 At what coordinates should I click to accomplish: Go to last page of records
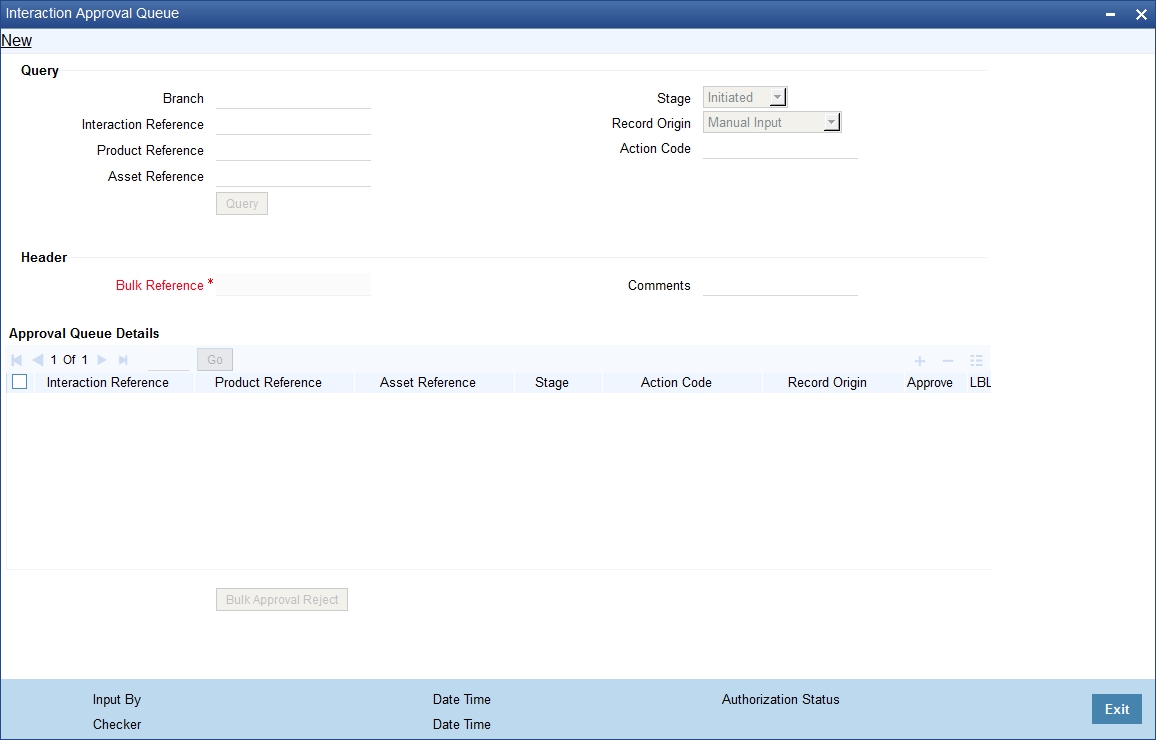tap(123, 360)
